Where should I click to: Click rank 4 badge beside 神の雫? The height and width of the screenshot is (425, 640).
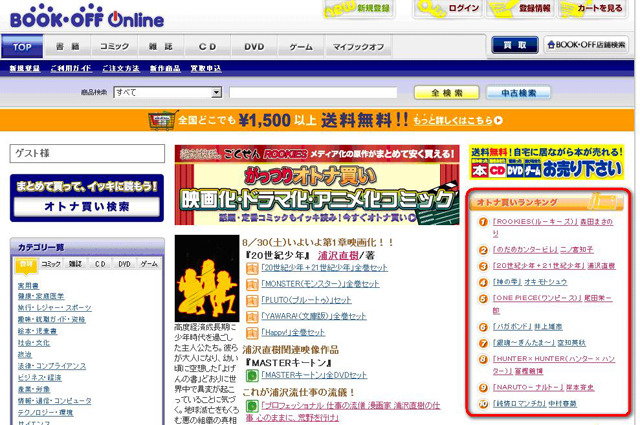[x=483, y=283]
